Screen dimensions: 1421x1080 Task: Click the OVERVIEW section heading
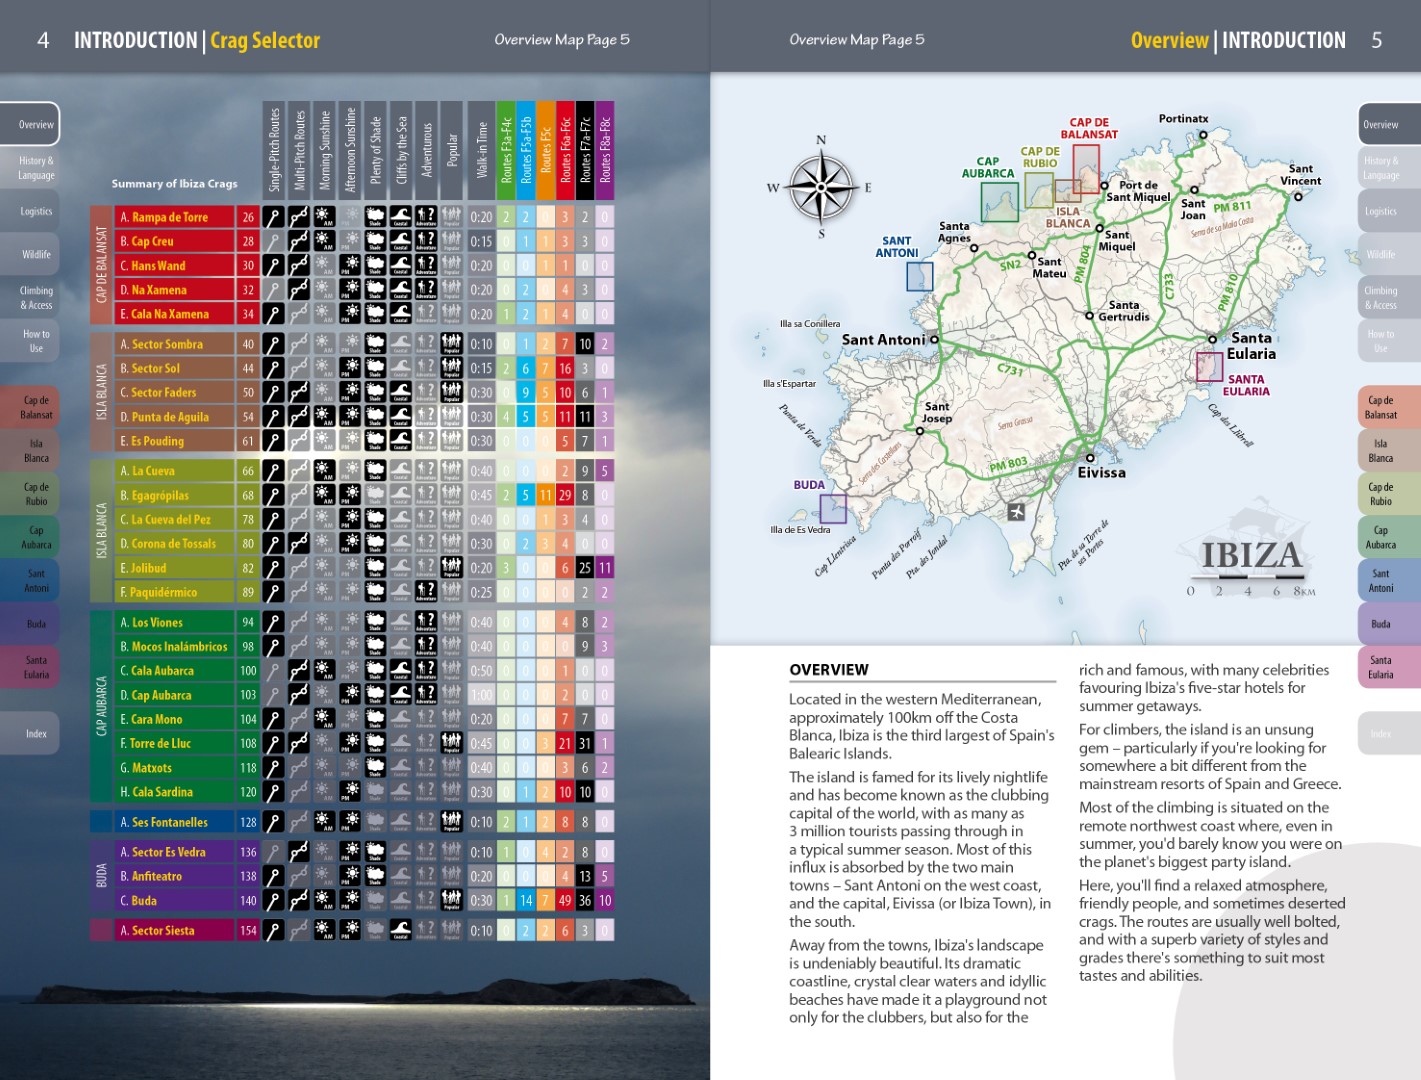tap(829, 670)
